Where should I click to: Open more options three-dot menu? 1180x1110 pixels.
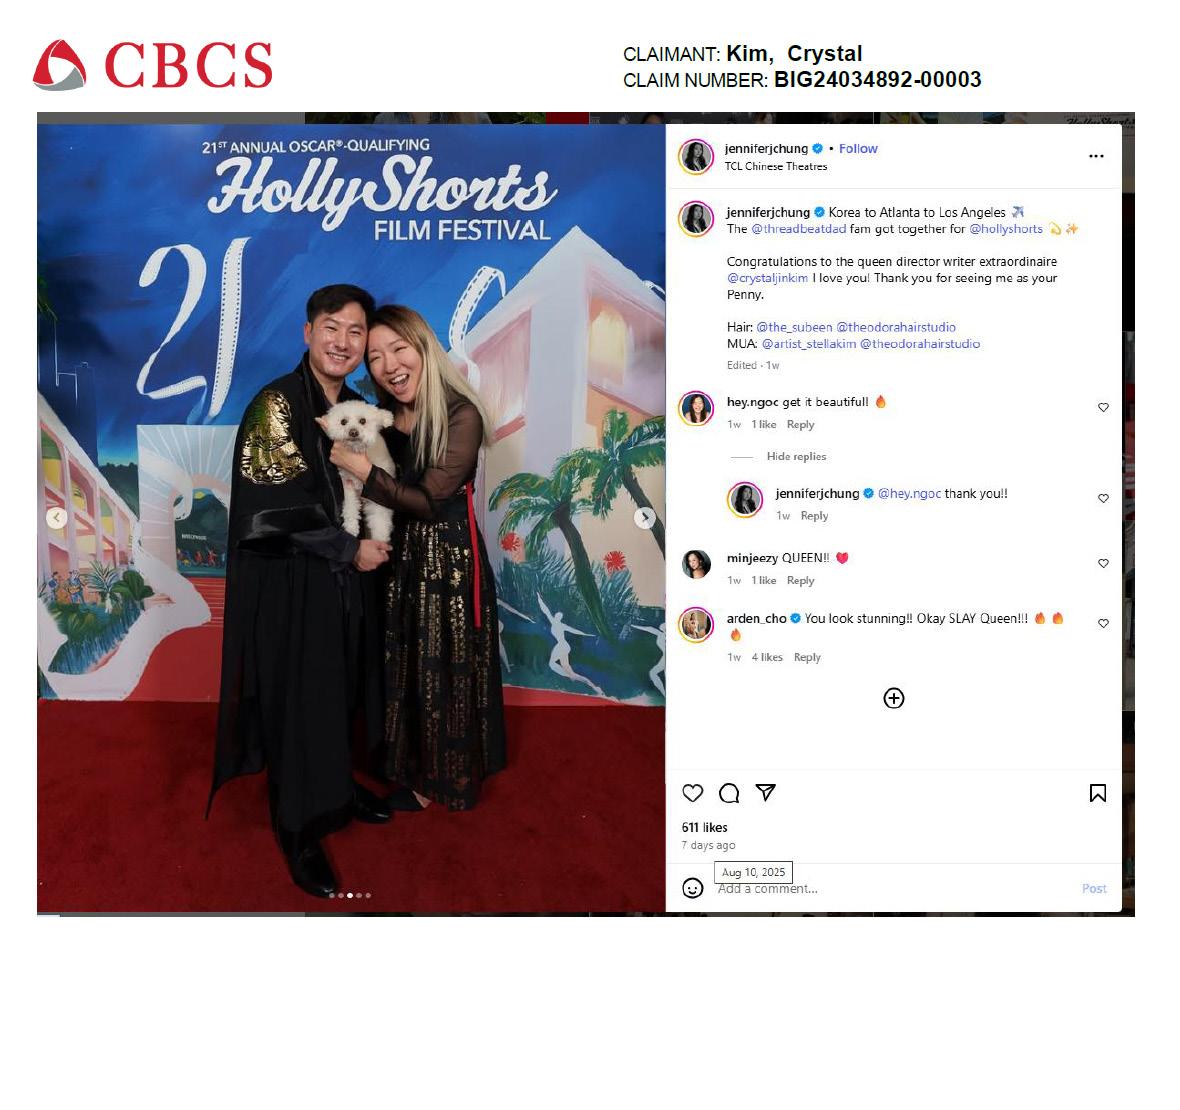point(1096,156)
